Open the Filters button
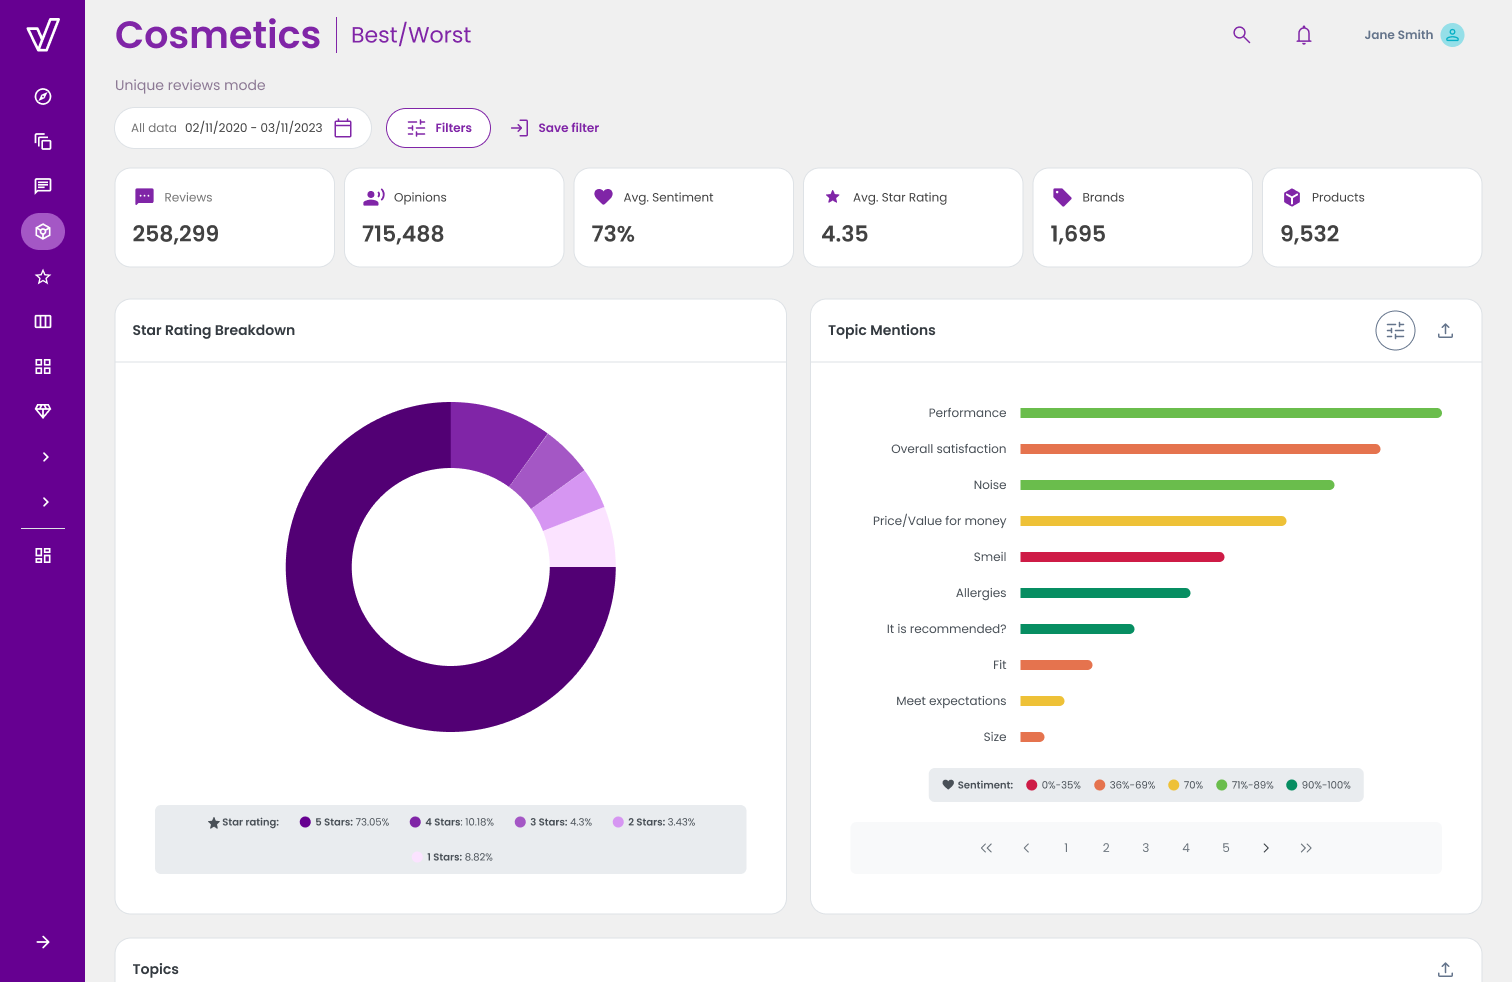 pos(438,128)
